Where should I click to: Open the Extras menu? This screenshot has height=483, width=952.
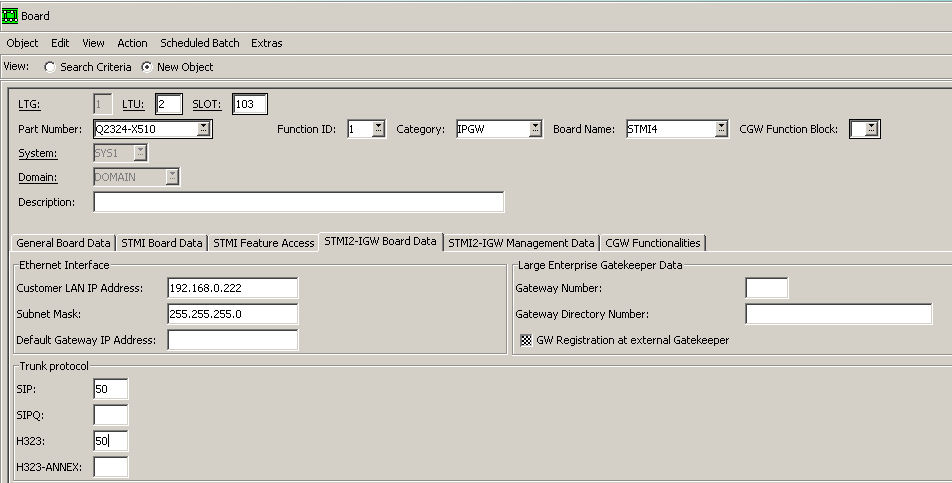[267, 43]
